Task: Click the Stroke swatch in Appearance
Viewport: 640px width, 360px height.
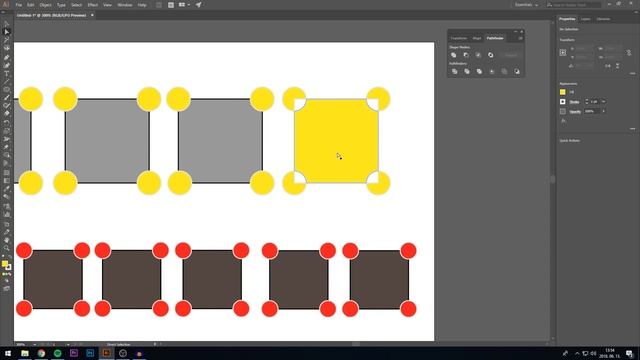Action: 563,102
